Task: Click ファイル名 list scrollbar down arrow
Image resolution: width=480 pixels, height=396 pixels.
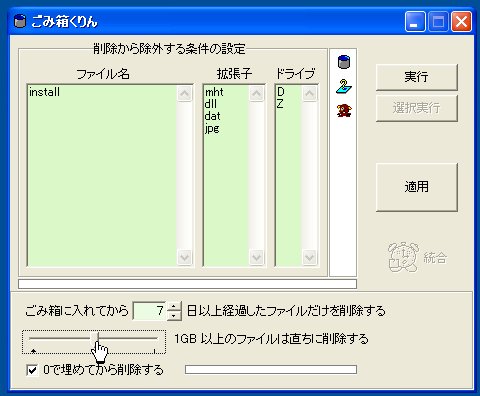Action: [184, 257]
